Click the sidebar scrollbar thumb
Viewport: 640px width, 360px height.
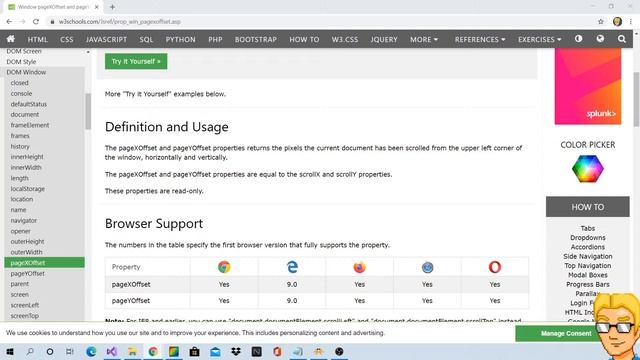pyautogui.click(x=88, y=111)
